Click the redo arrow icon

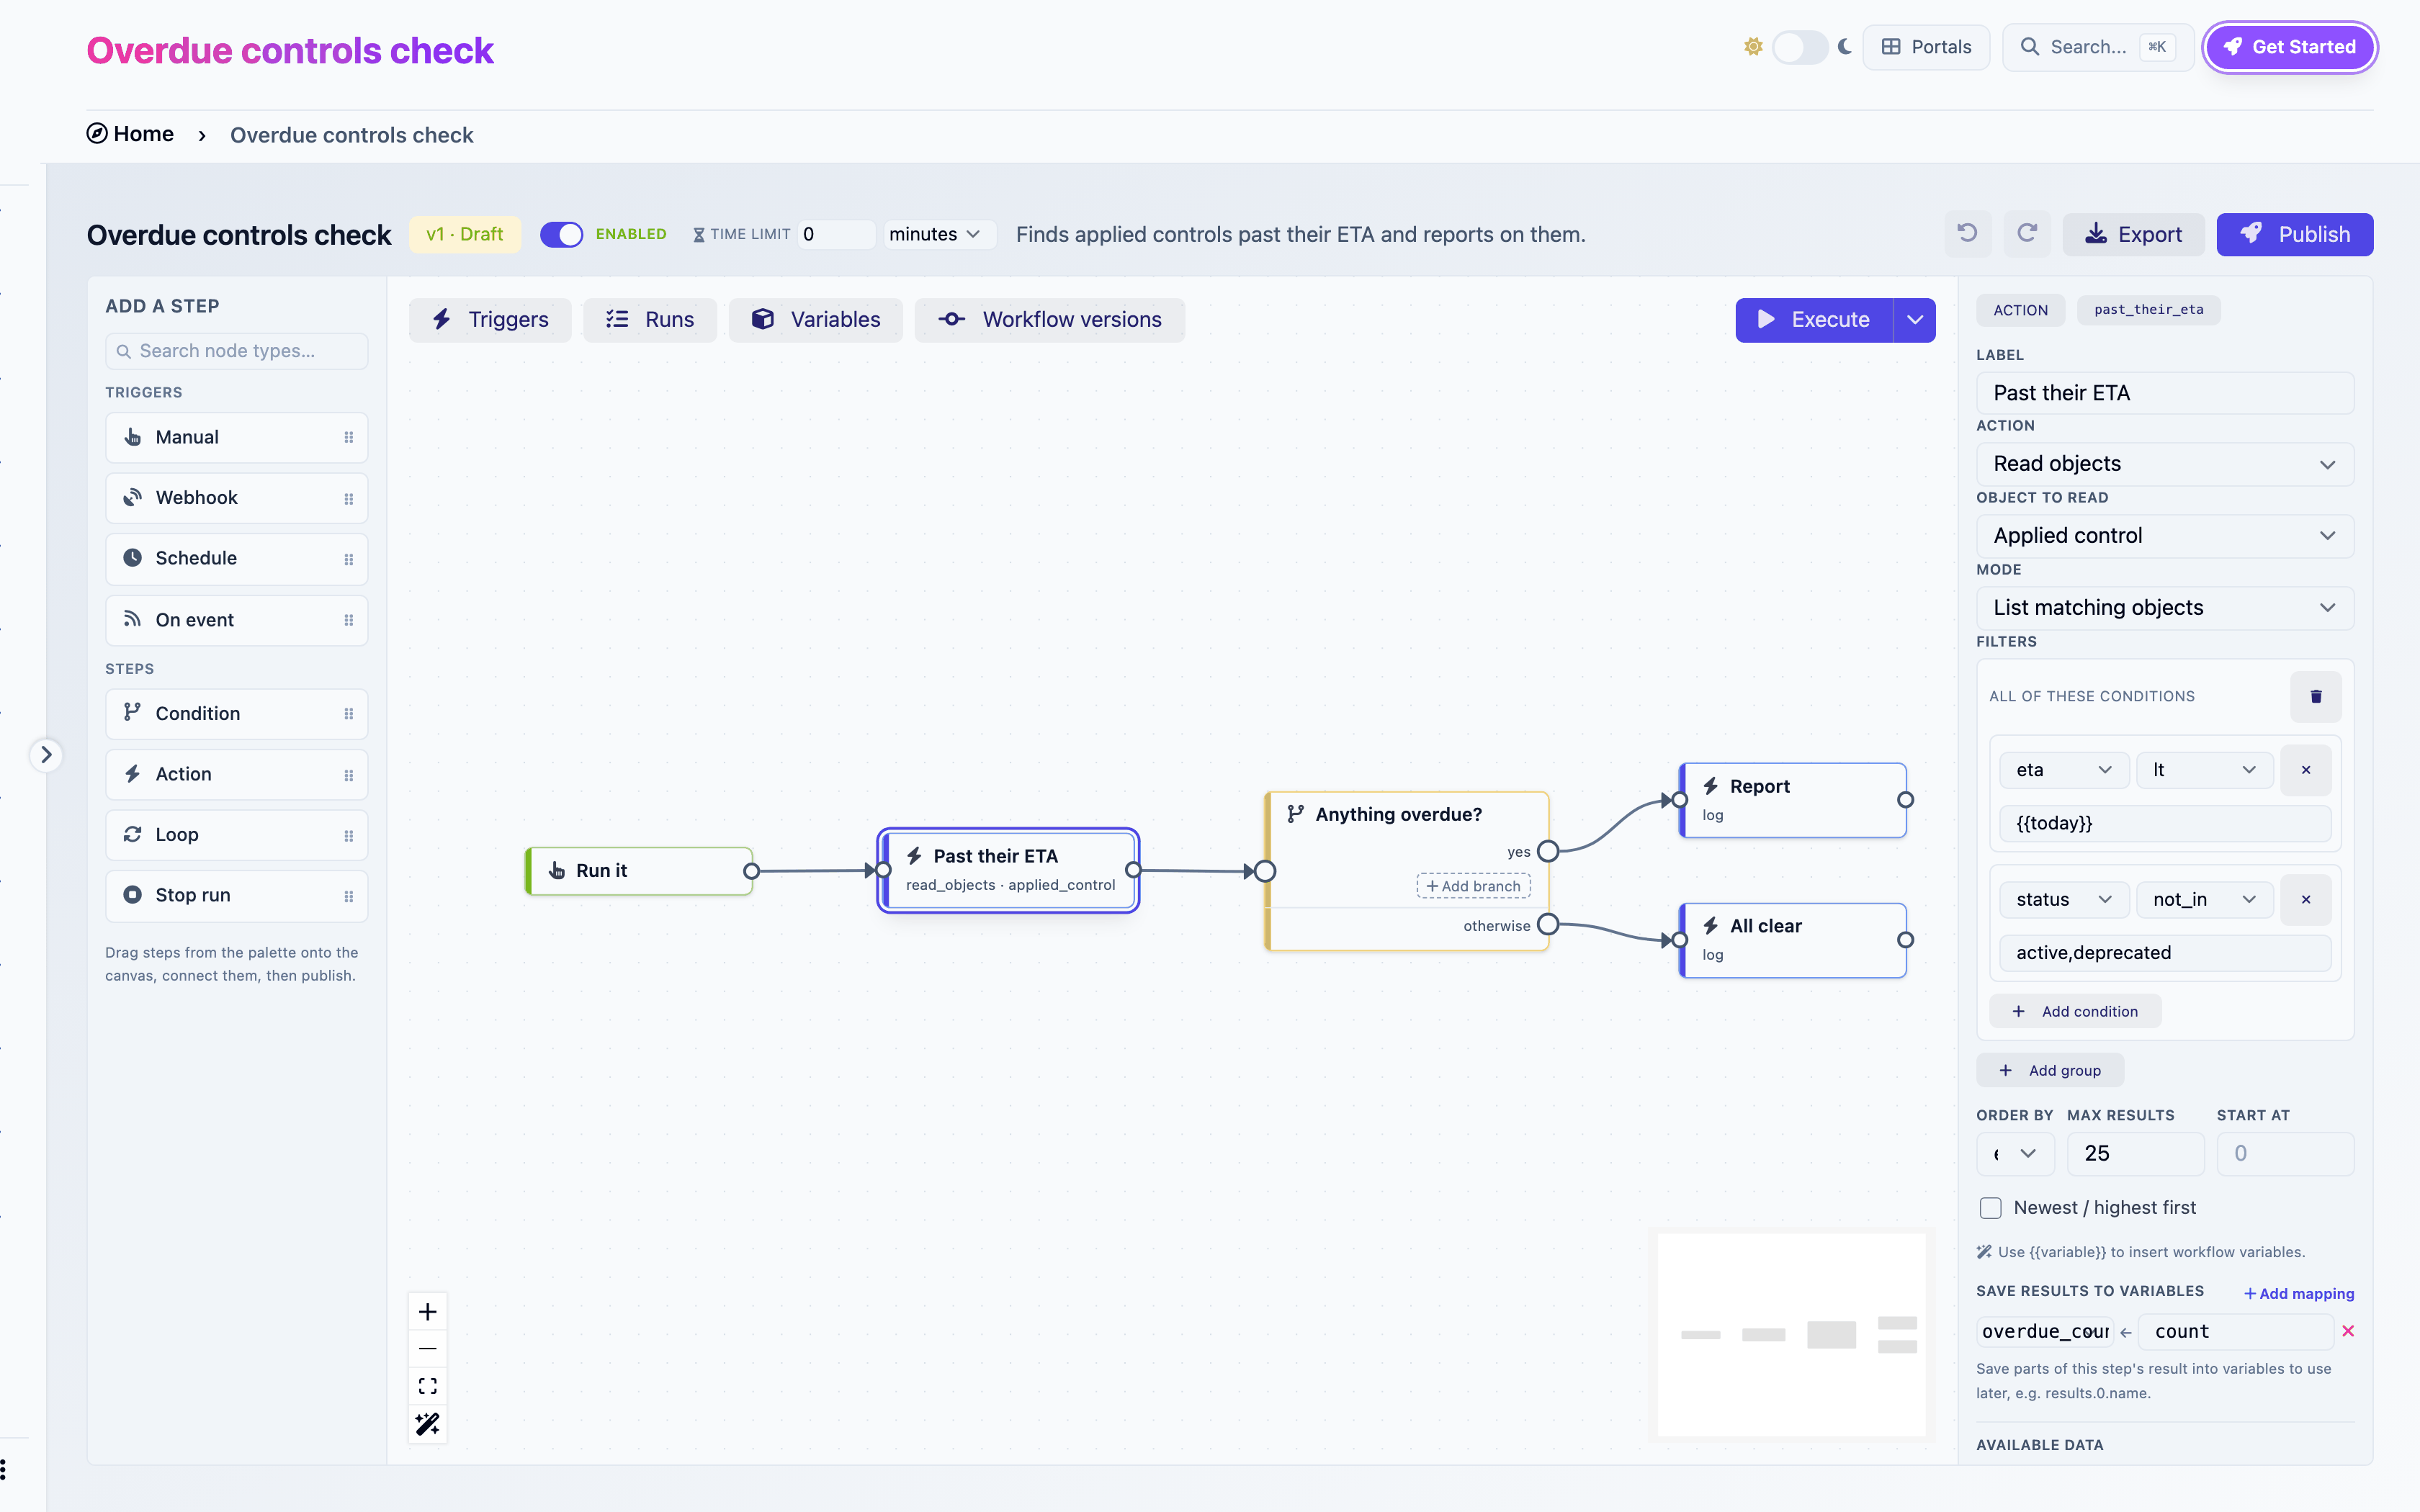point(2027,234)
